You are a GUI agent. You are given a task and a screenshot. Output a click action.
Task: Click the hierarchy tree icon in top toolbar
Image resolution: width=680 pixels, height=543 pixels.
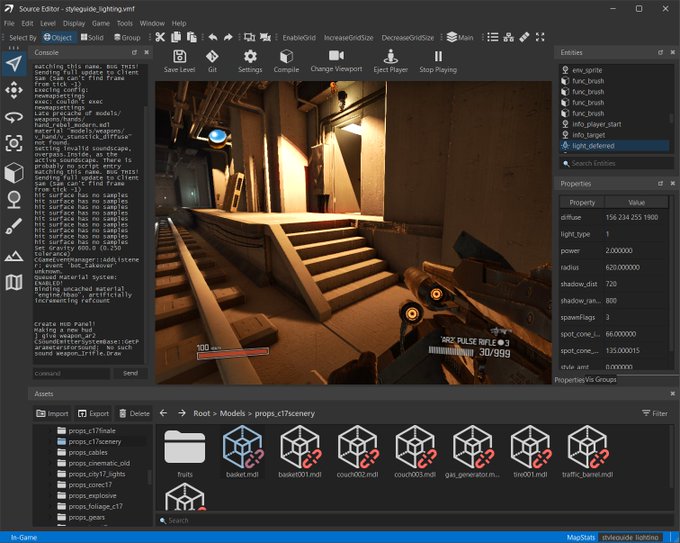[508, 37]
